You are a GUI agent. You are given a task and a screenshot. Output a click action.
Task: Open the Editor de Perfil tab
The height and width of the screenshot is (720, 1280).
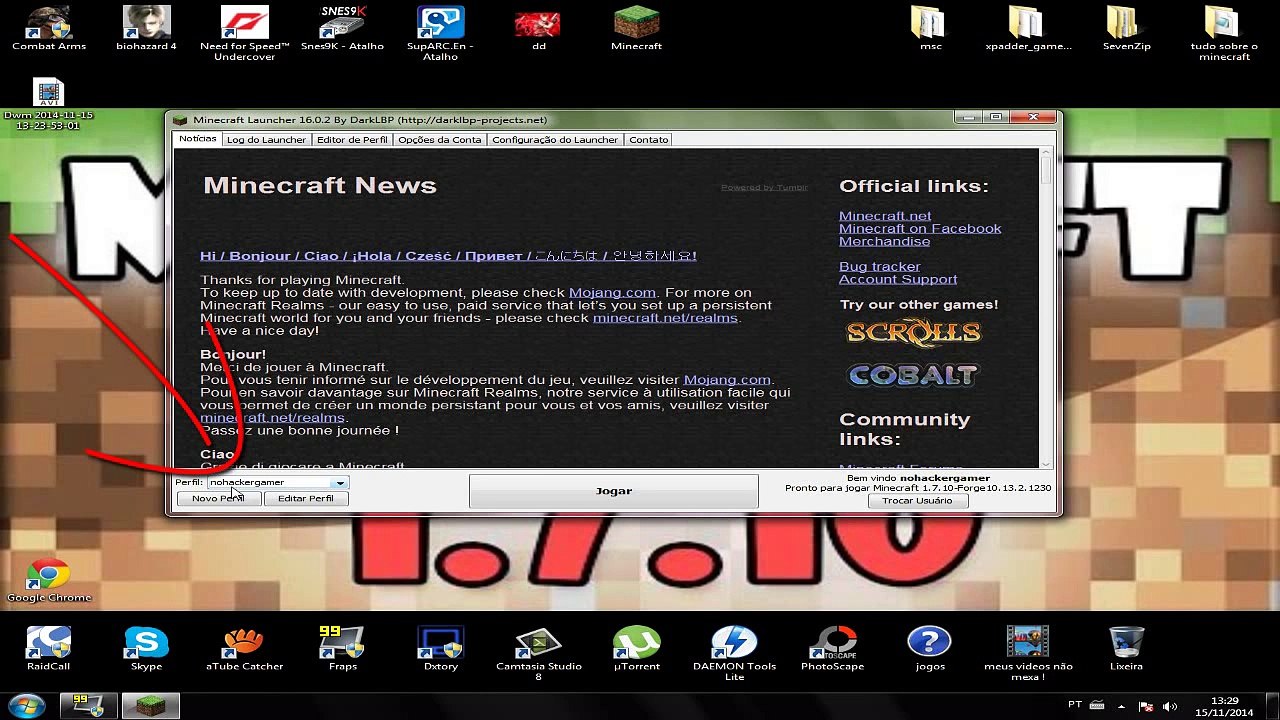pyautogui.click(x=352, y=140)
